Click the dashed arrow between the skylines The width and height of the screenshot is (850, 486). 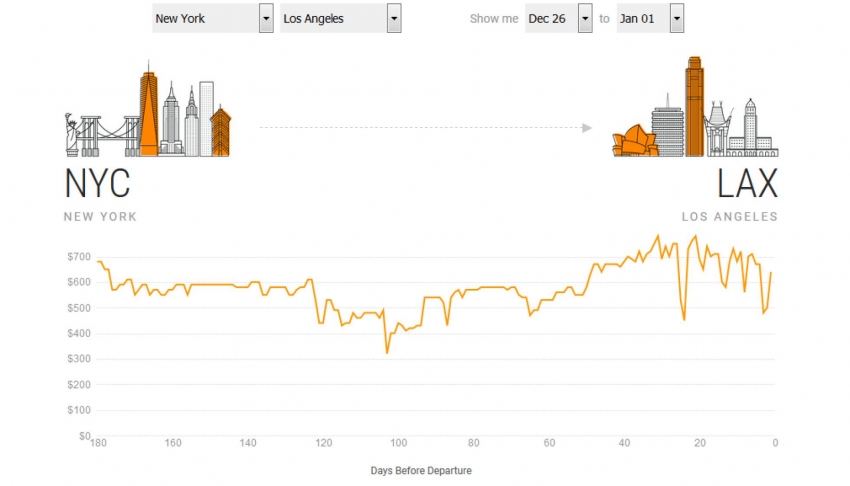pos(425,128)
